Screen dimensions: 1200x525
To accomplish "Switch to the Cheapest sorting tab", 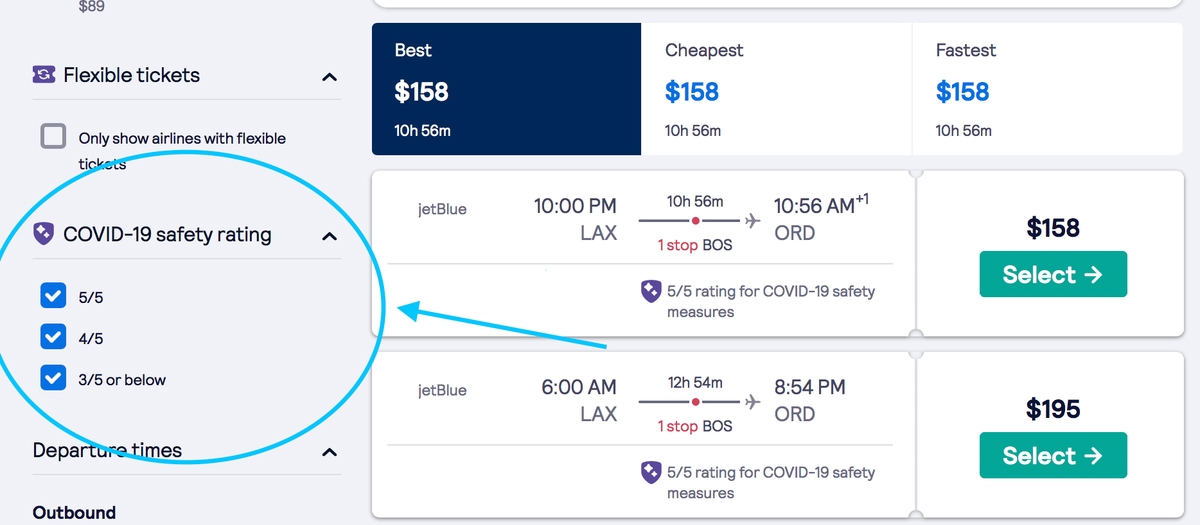I will [776, 89].
